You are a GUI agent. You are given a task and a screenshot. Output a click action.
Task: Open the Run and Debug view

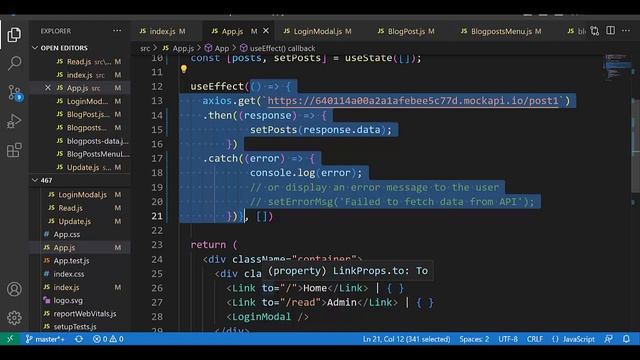pos(14,121)
